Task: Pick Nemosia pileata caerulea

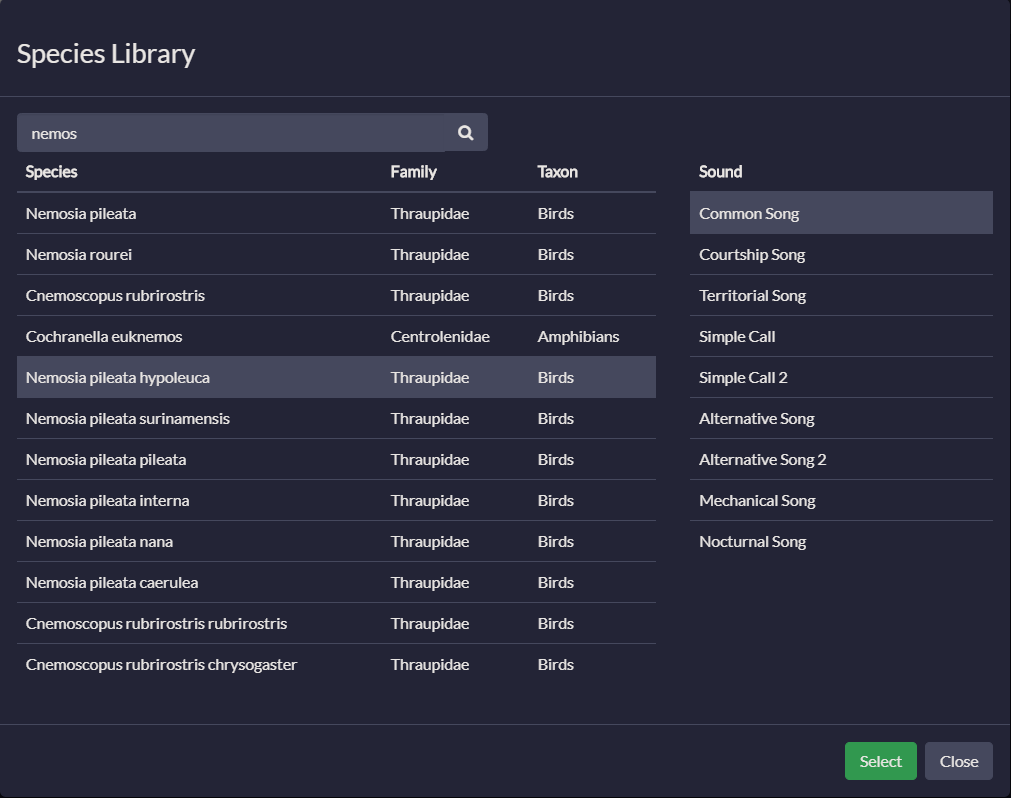Action: click(336, 582)
